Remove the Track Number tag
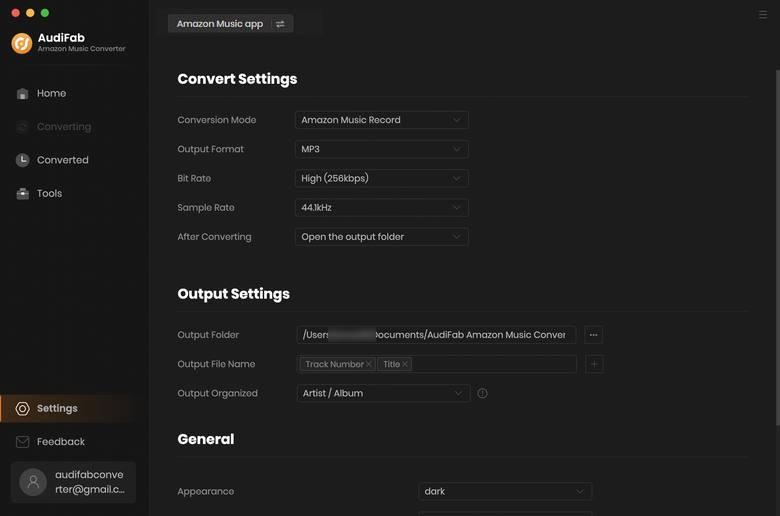780x516 pixels. [x=369, y=364]
